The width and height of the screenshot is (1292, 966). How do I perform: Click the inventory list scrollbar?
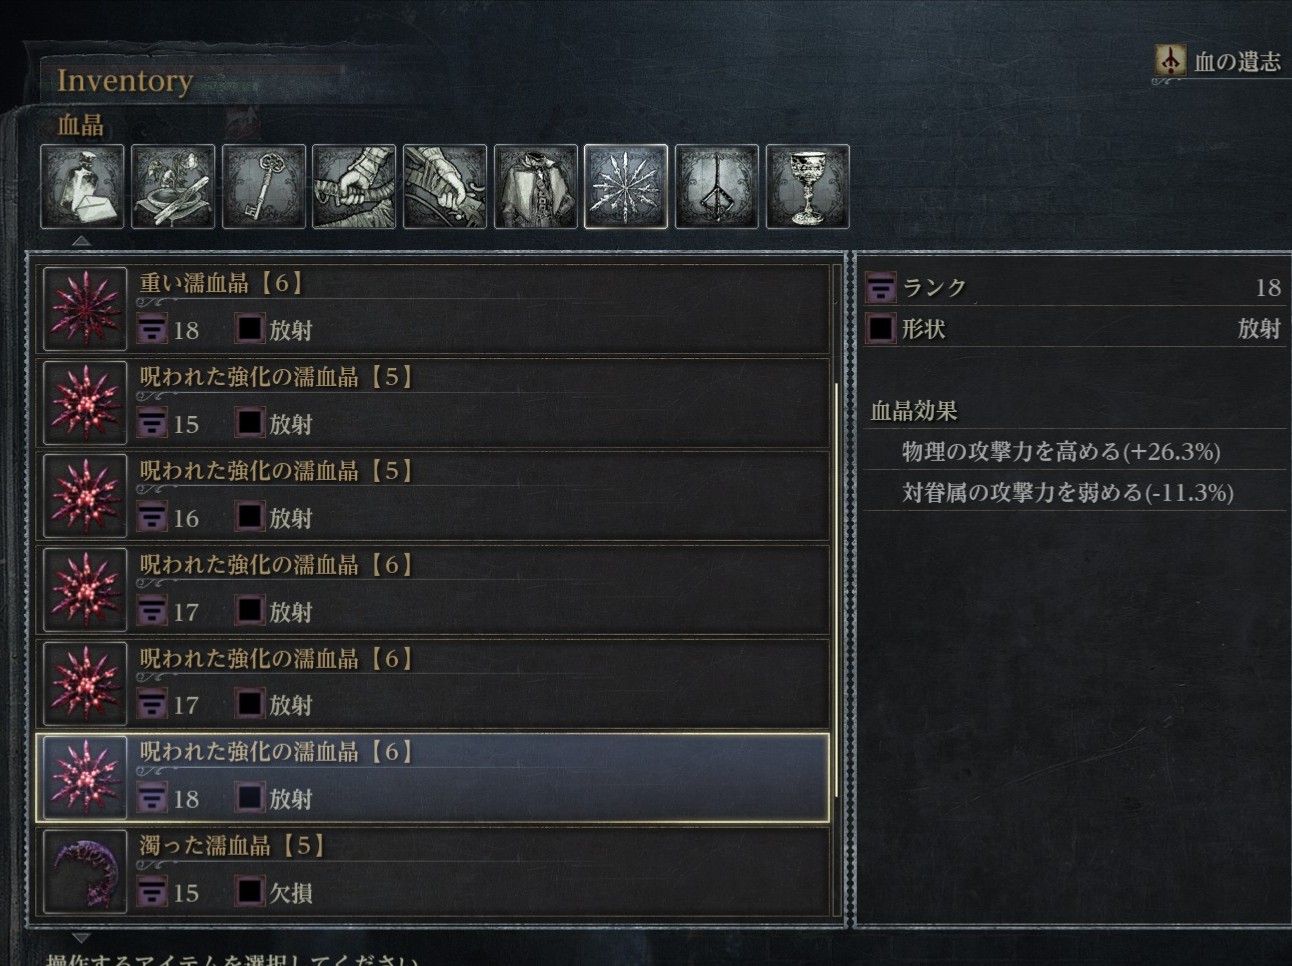(x=836, y=590)
